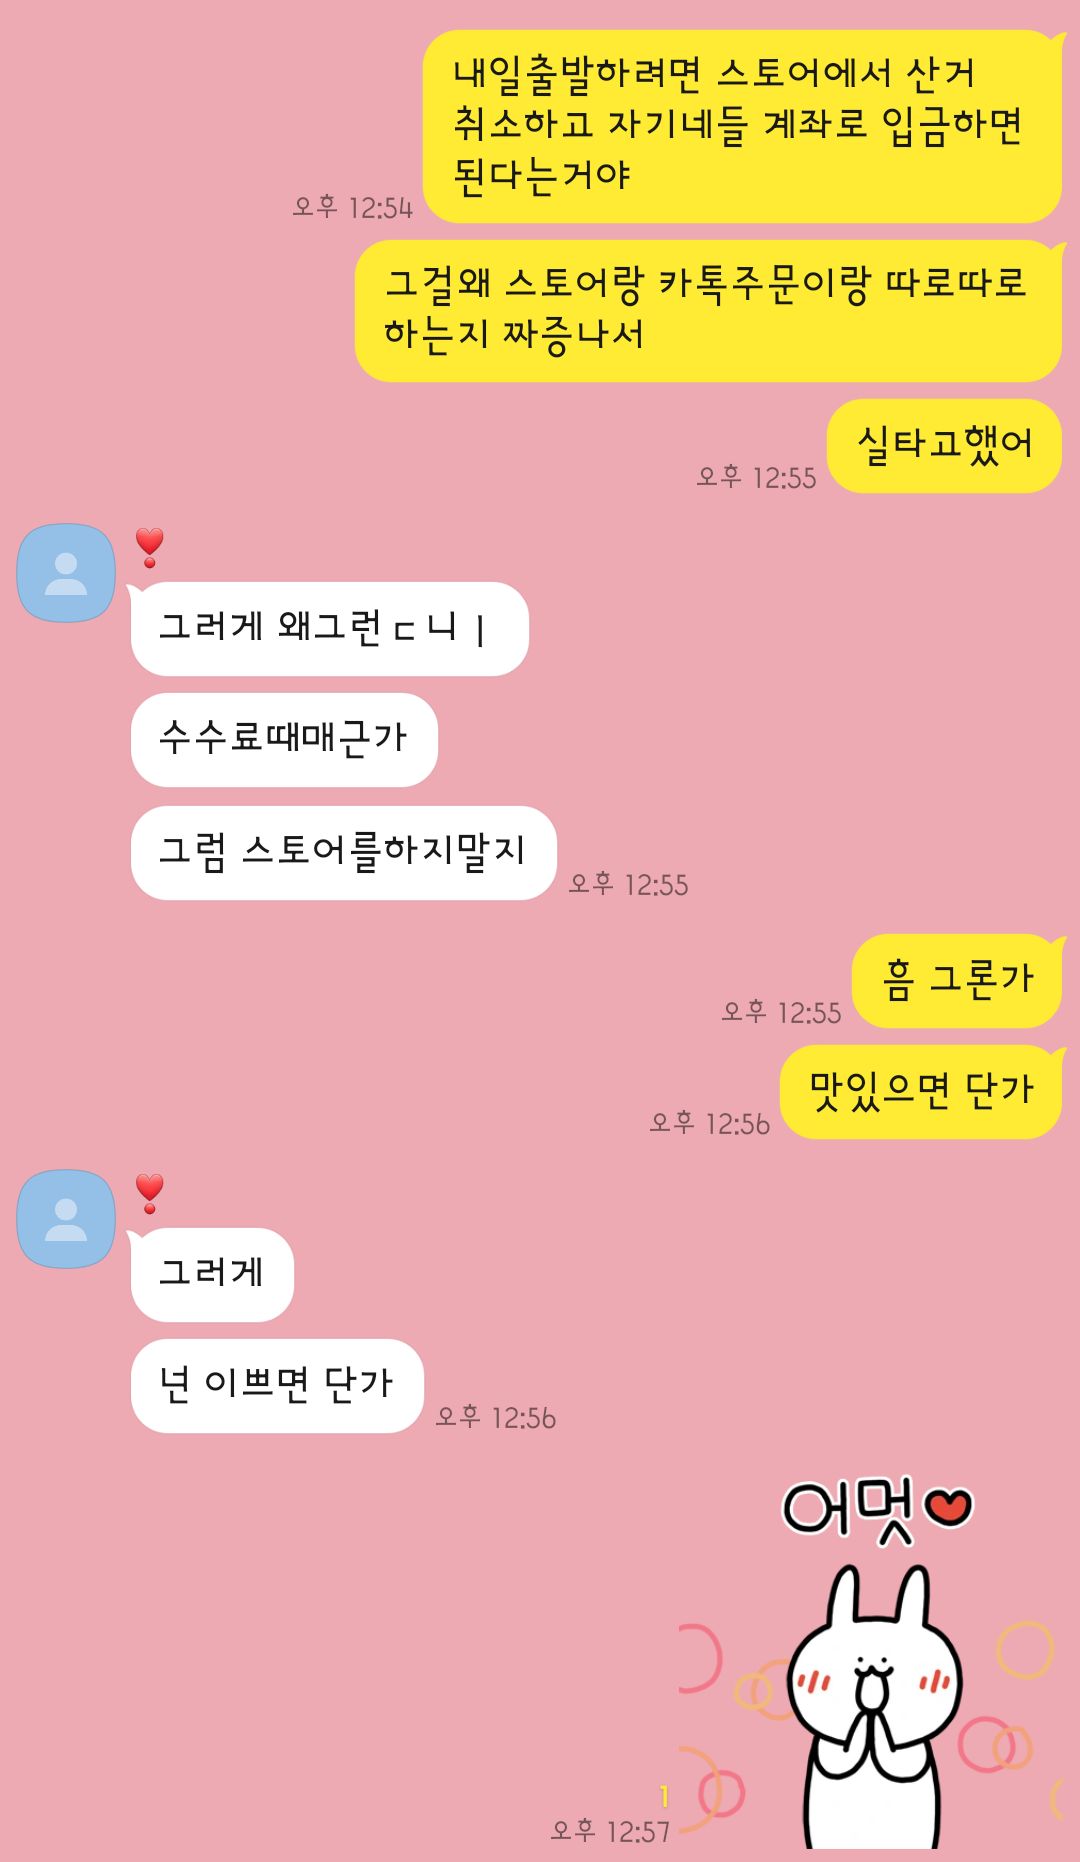The image size is (1080, 1862).
Task: Tap the '내일출발하려면 스토어에서' yellow message
Action: 742,126
